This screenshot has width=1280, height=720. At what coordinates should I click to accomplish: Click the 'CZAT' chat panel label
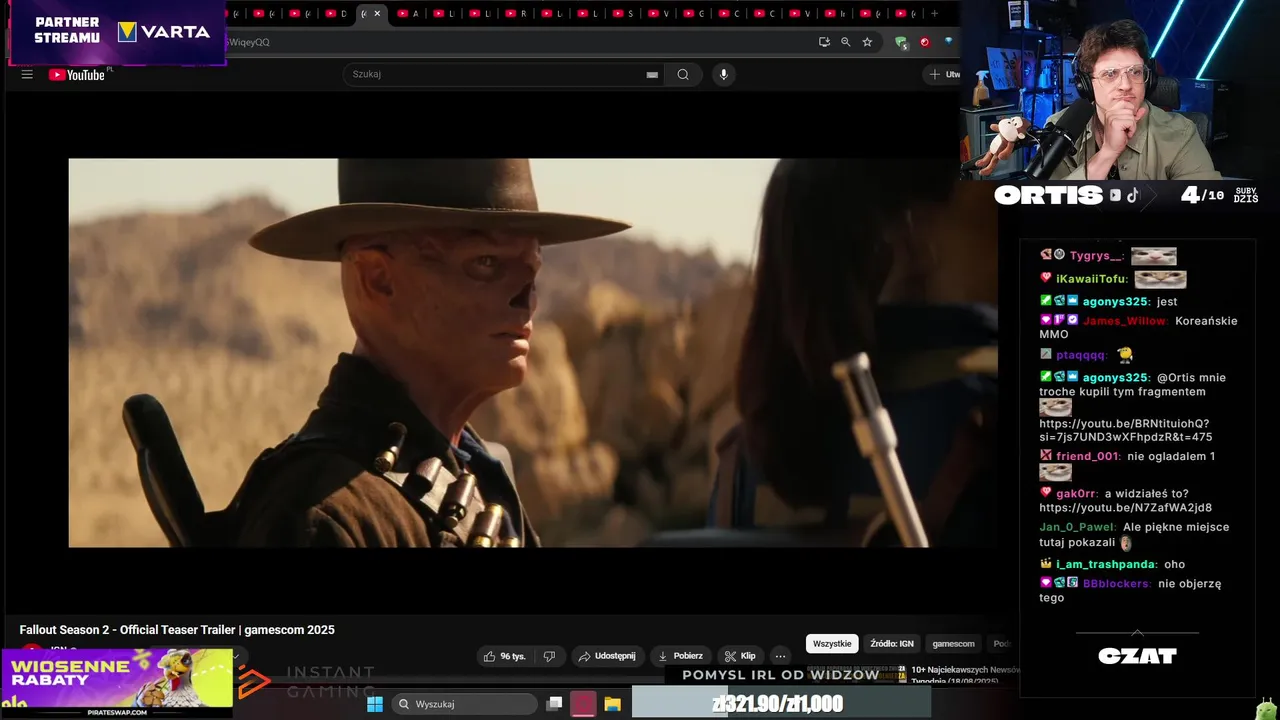coord(1137,656)
